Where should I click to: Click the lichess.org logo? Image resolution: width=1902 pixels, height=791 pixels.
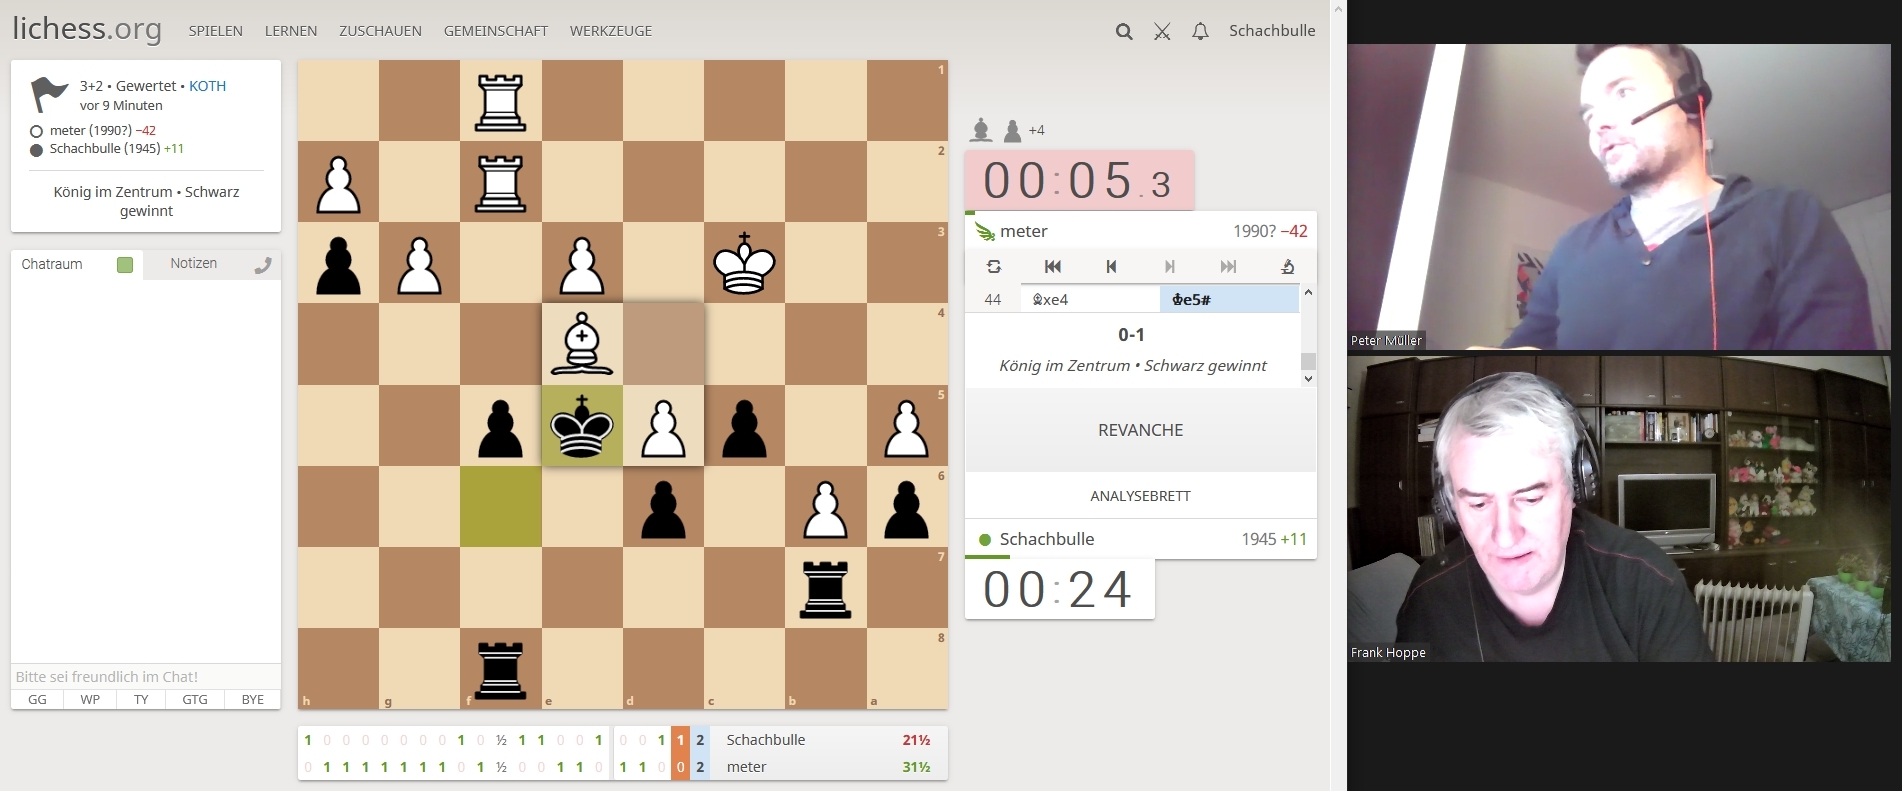(87, 29)
